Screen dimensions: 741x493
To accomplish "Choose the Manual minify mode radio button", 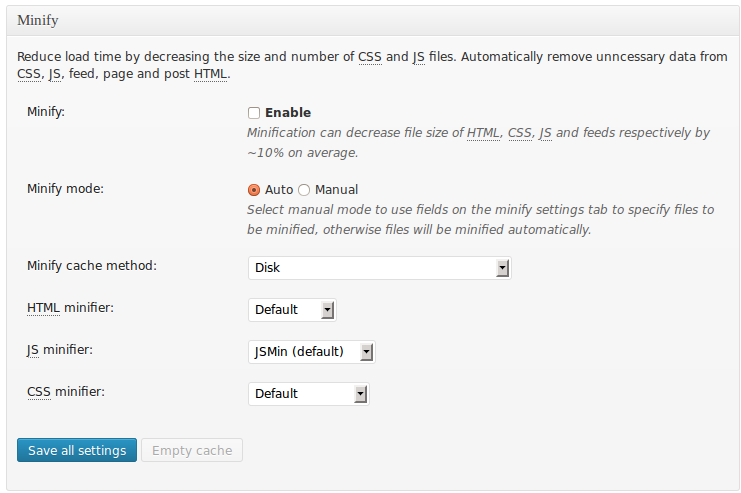I will point(304,190).
